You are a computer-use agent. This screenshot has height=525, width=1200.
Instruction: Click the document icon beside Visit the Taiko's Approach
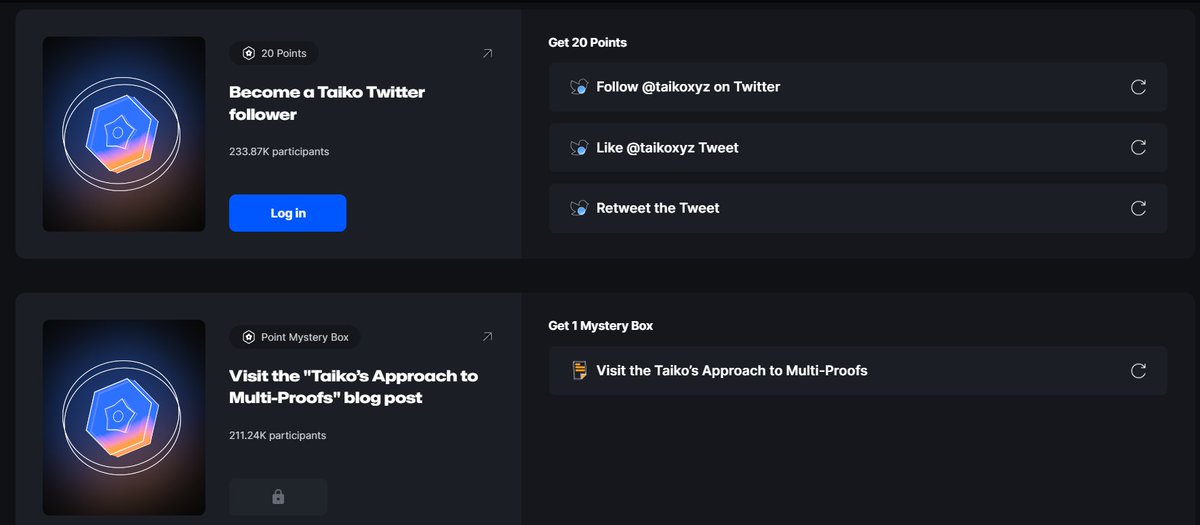tap(579, 371)
